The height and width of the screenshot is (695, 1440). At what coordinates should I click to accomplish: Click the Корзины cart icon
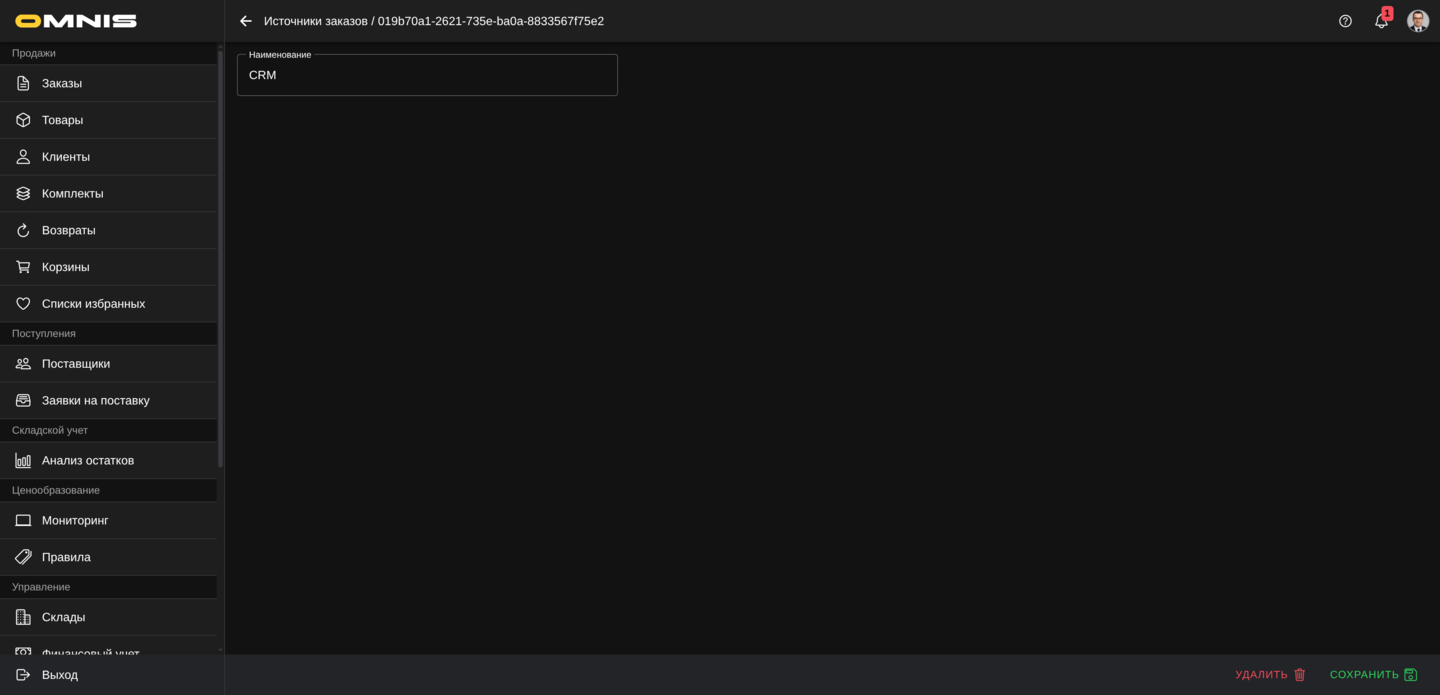[23, 267]
